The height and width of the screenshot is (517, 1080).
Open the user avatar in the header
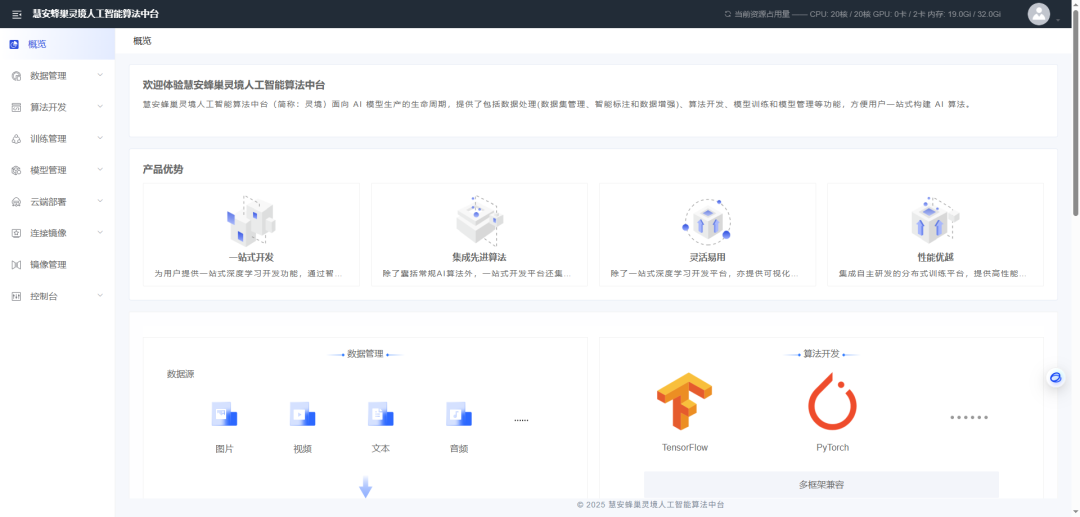(1039, 14)
